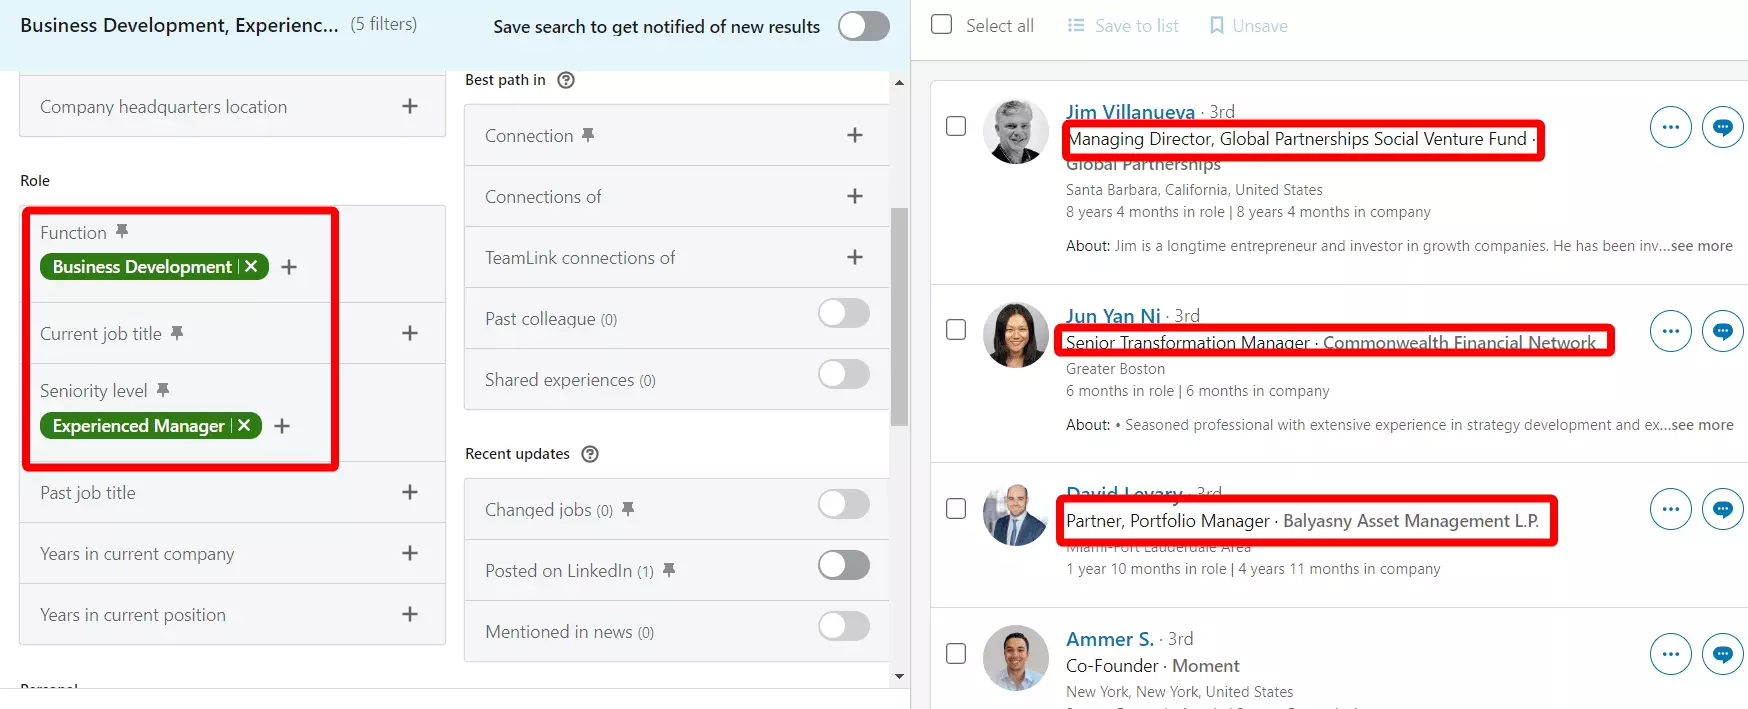Click the Save to list button

[1123, 26]
